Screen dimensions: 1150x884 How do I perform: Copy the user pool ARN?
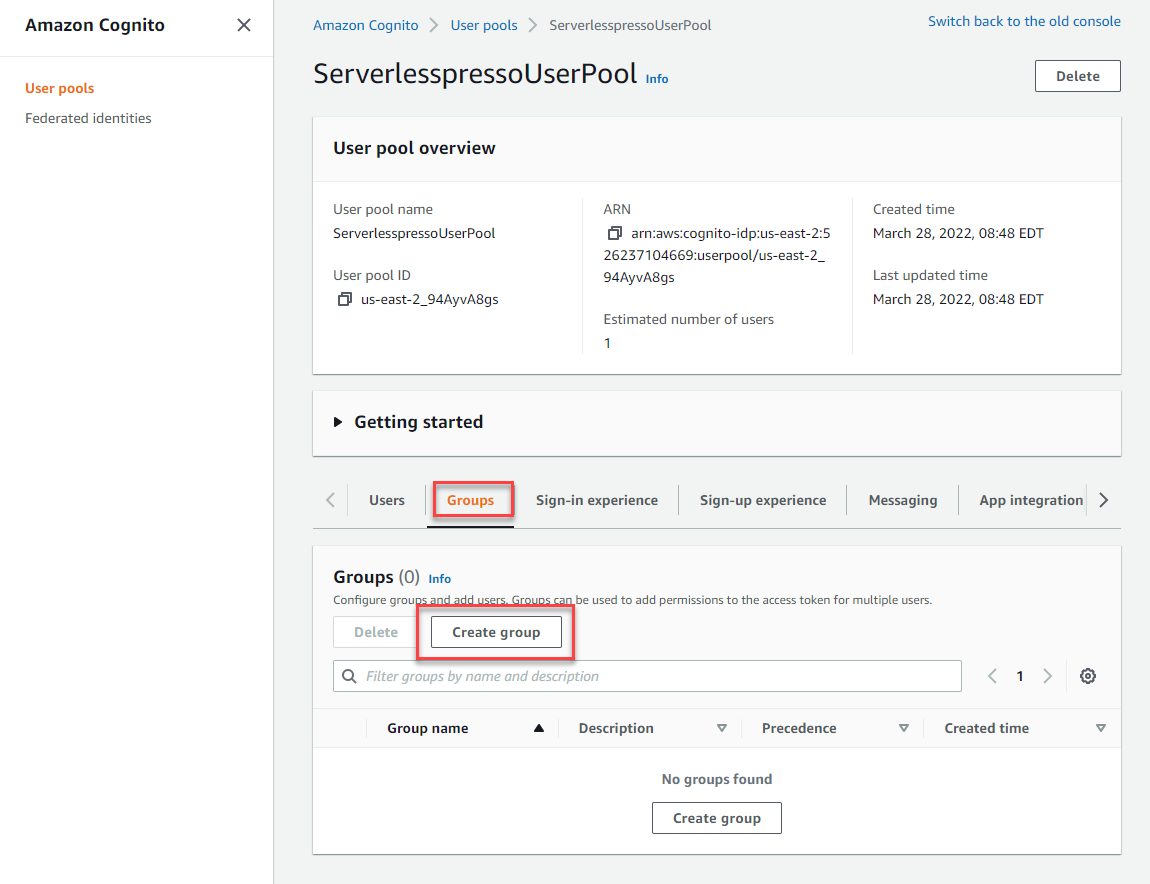(615, 233)
